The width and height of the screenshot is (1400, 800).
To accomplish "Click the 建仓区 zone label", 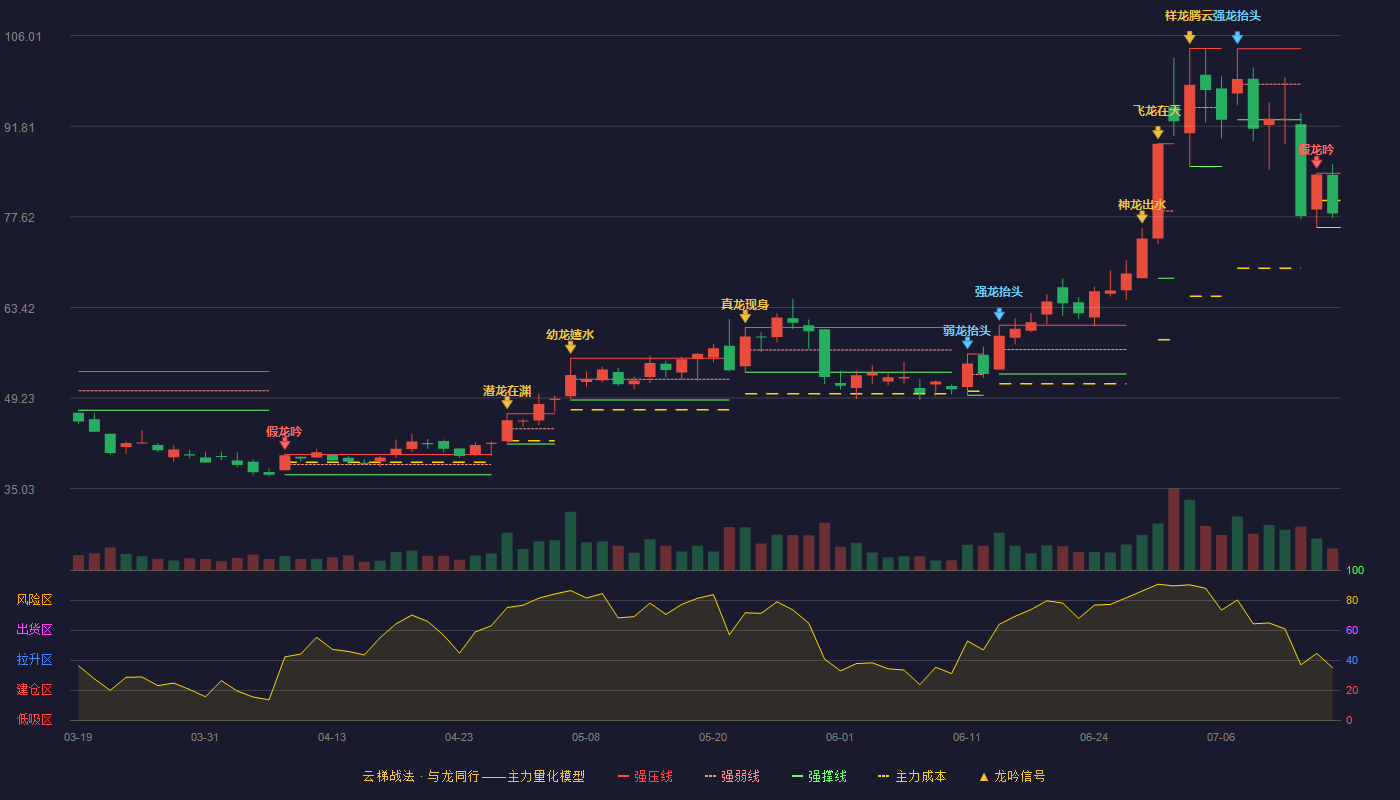I will 34,690.
